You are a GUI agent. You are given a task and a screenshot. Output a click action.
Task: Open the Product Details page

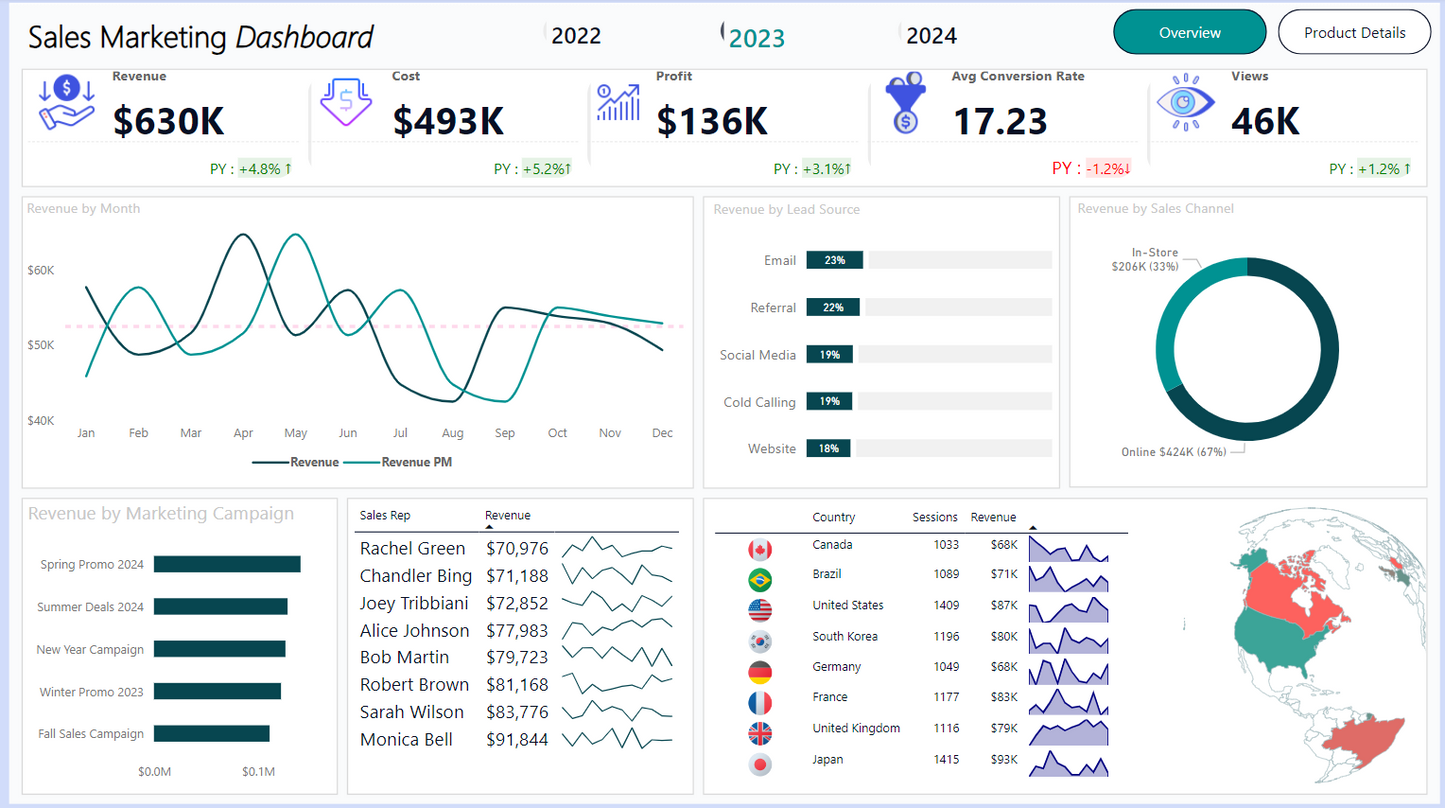click(x=1354, y=32)
